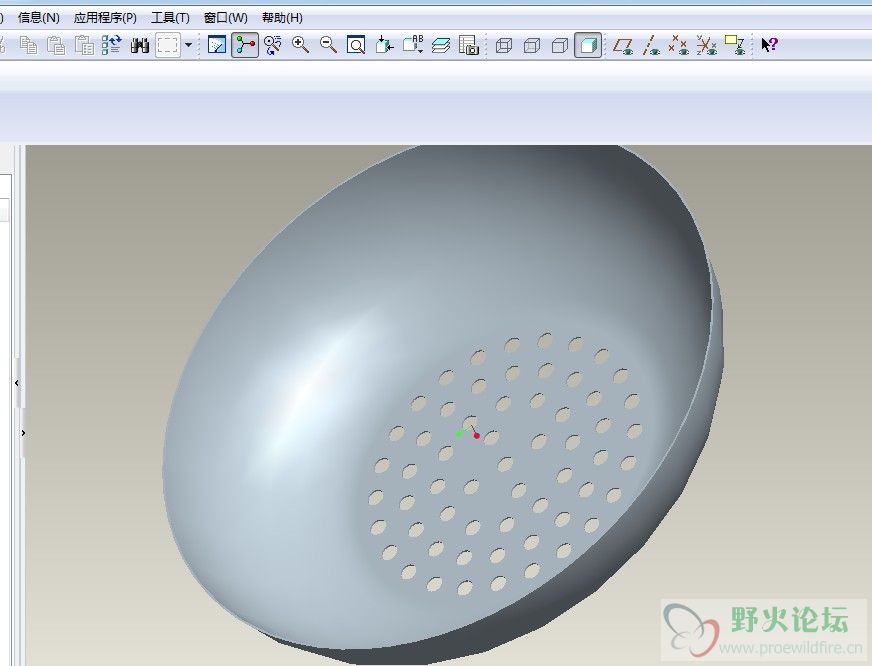
Task: Open the 信息(N) menu
Action: coord(39,18)
